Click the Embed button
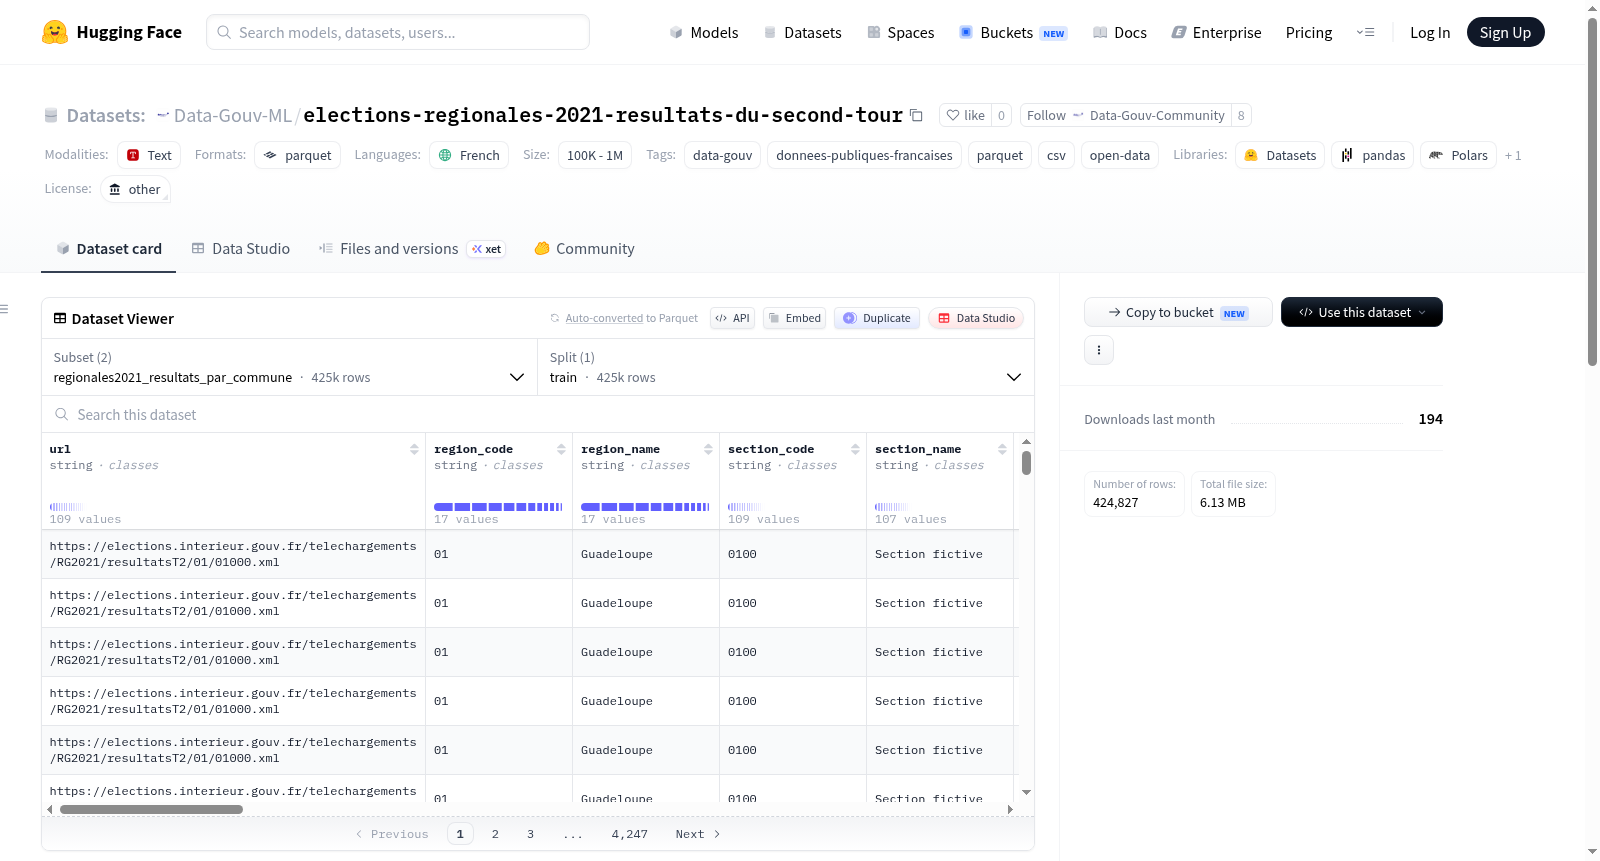The height and width of the screenshot is (861, 1600). click(x=794, y=318)
